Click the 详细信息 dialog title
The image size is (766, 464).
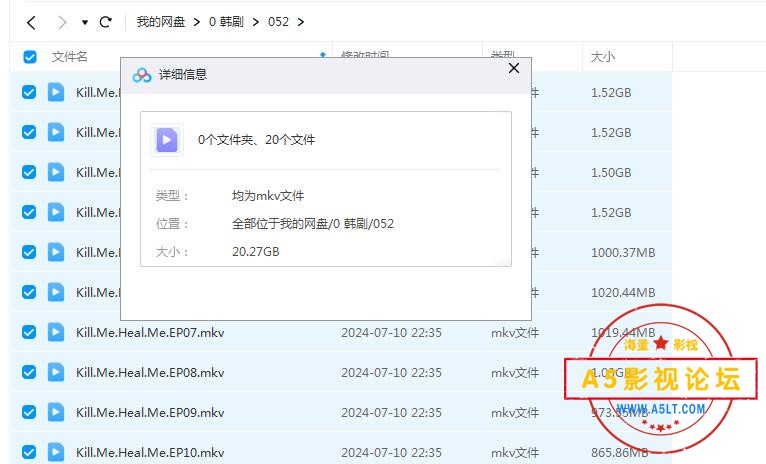[183, 74]
